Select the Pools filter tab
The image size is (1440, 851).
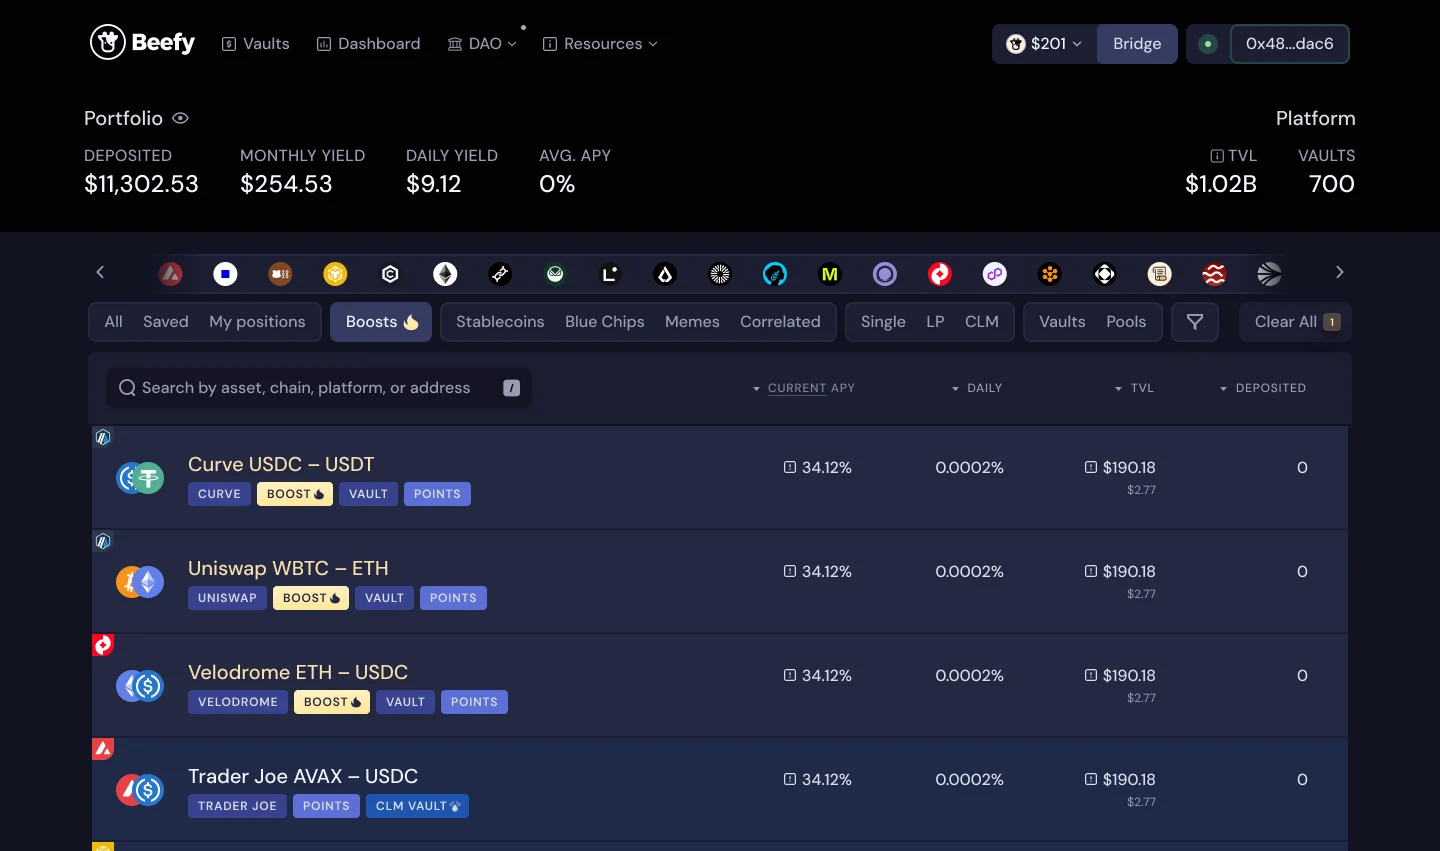[1126, 322]
